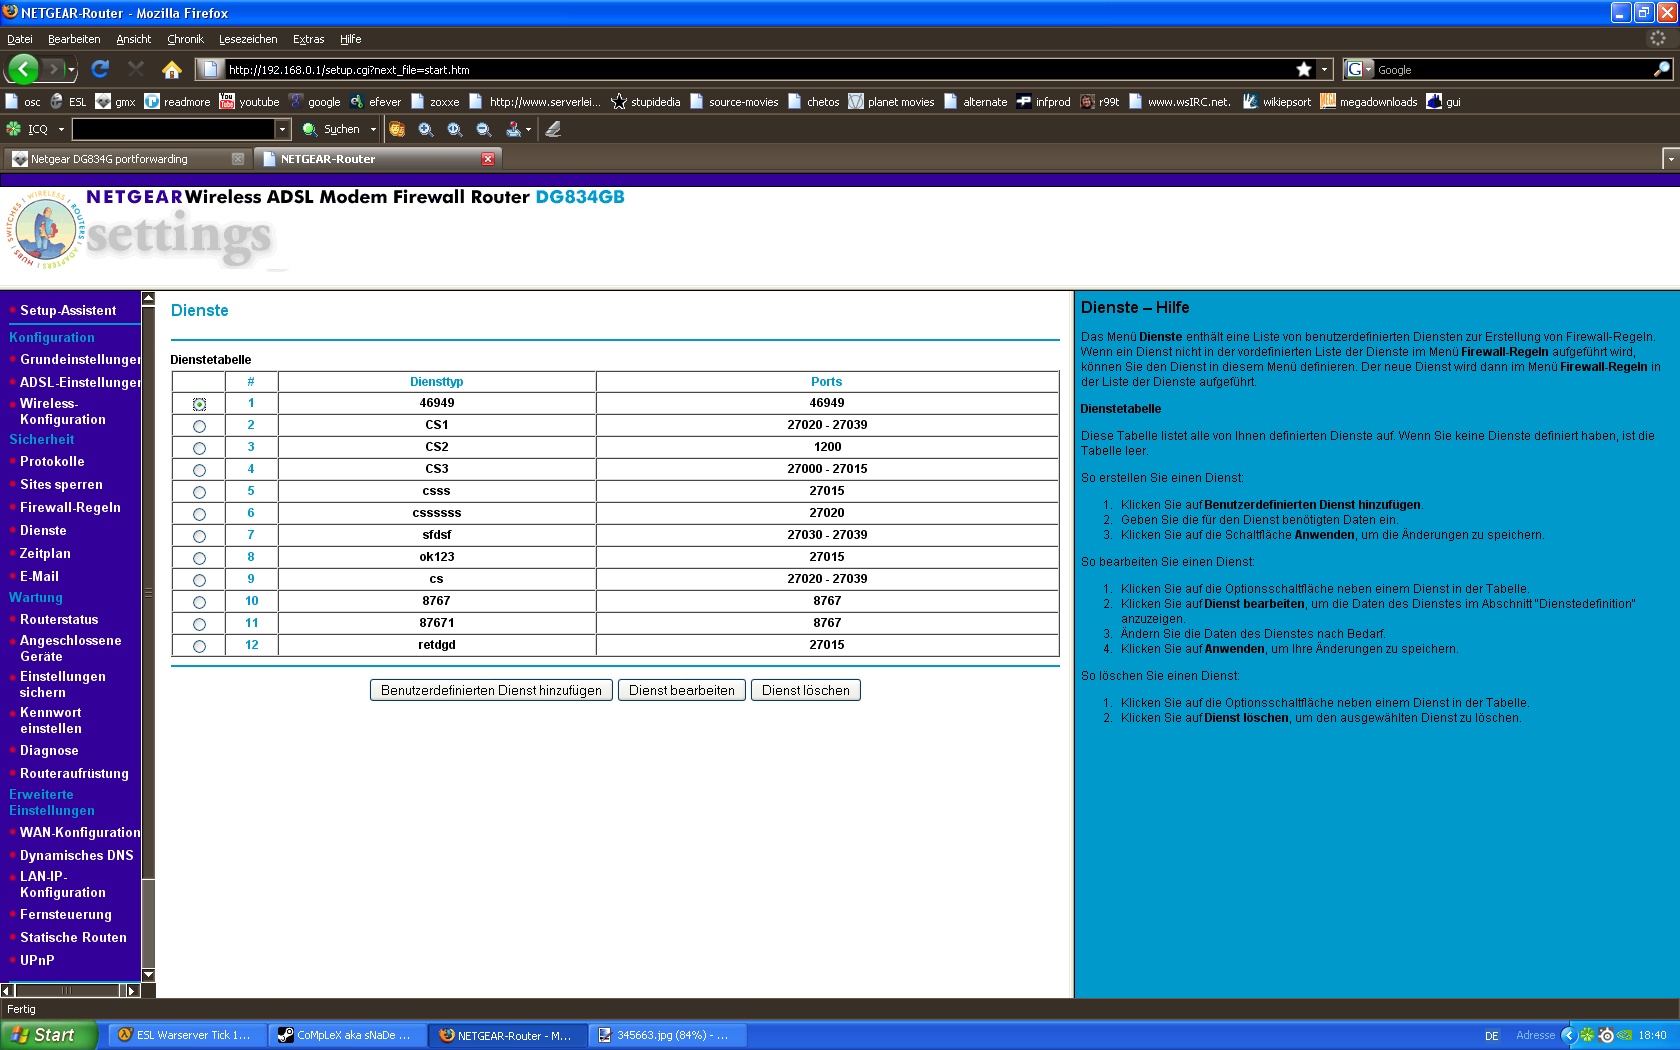The height and width of the screenshot is (1050, 1680).
Task: Open Firewall-Regeln in the sidebar
Action: tap(70, 507)
